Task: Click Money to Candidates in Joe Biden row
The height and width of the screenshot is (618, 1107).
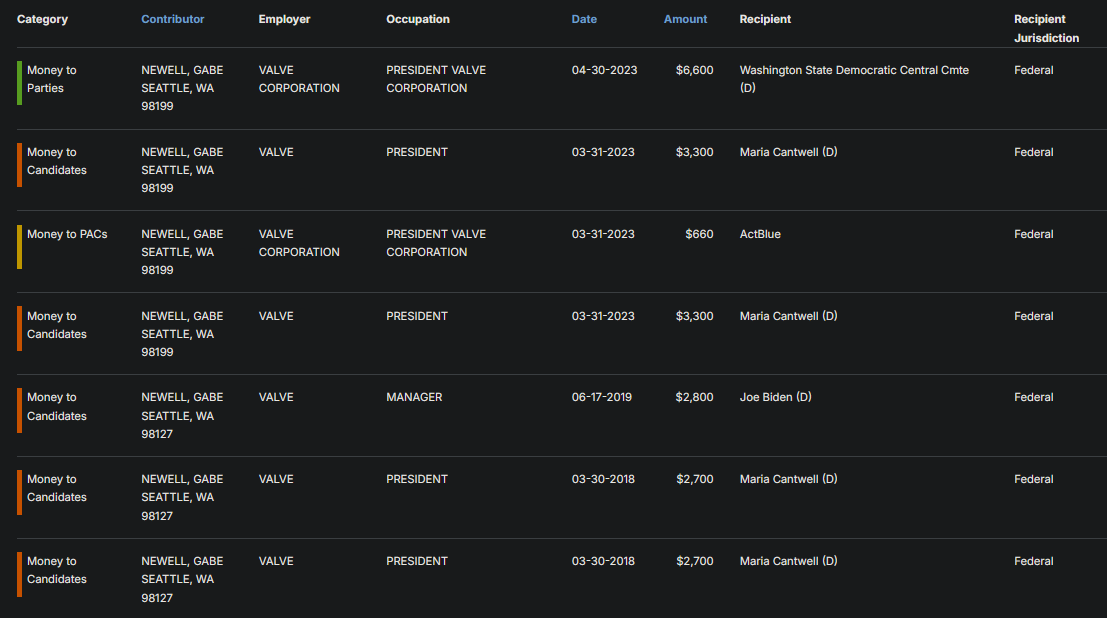Action: pos(56,406)
